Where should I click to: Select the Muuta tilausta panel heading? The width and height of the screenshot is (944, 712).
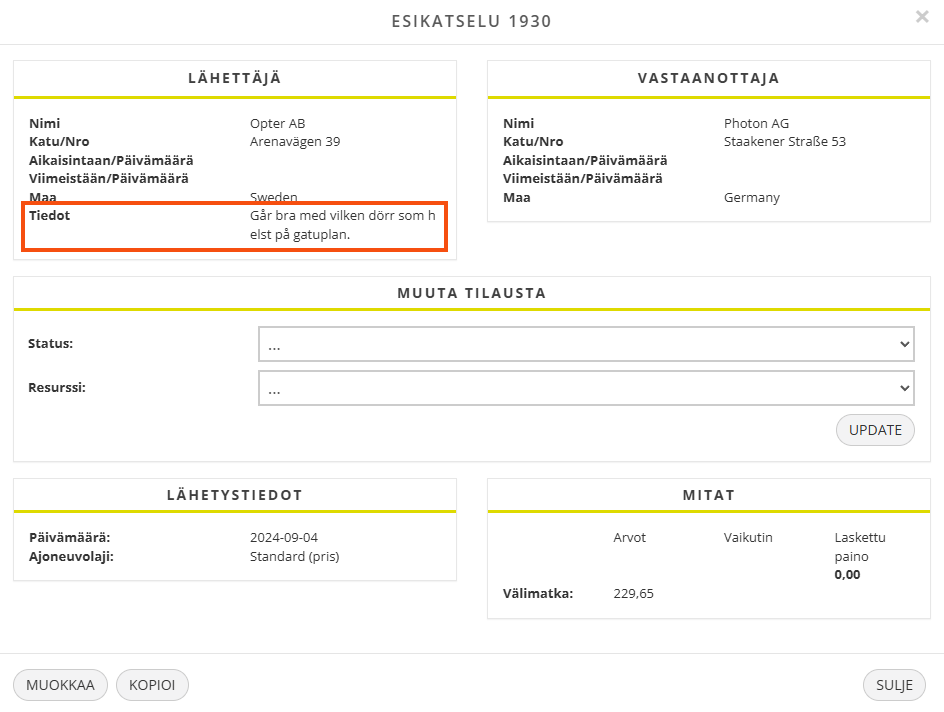[x=471, y=293]
